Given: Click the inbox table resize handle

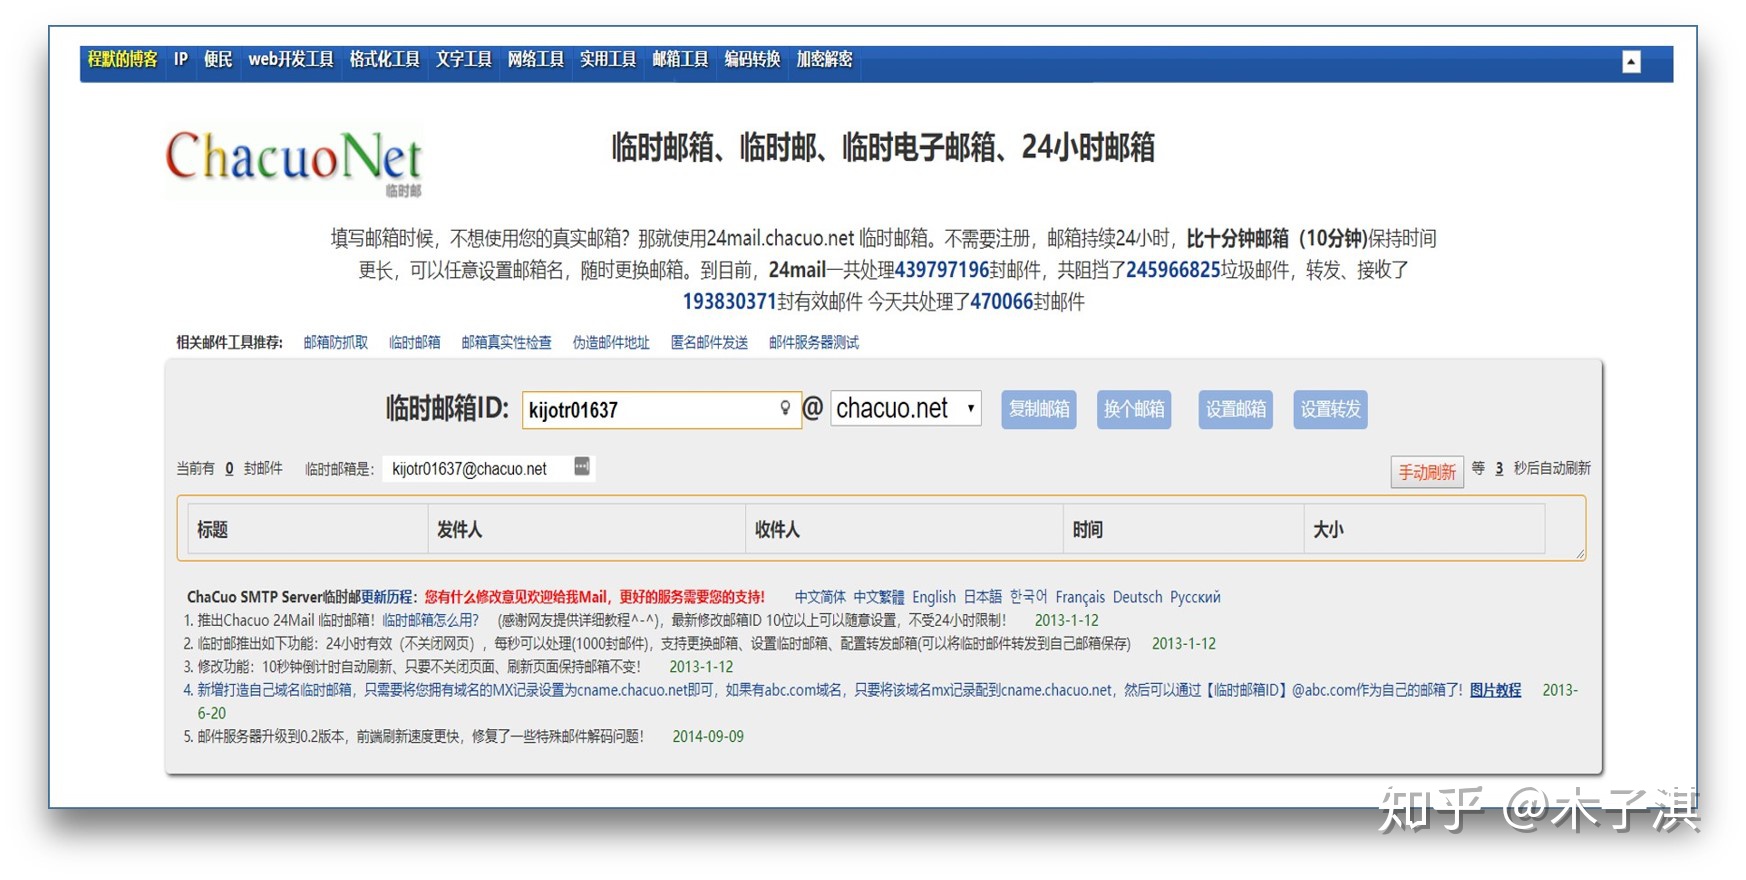Looking at the screenshot, I should pos(1580,553).
